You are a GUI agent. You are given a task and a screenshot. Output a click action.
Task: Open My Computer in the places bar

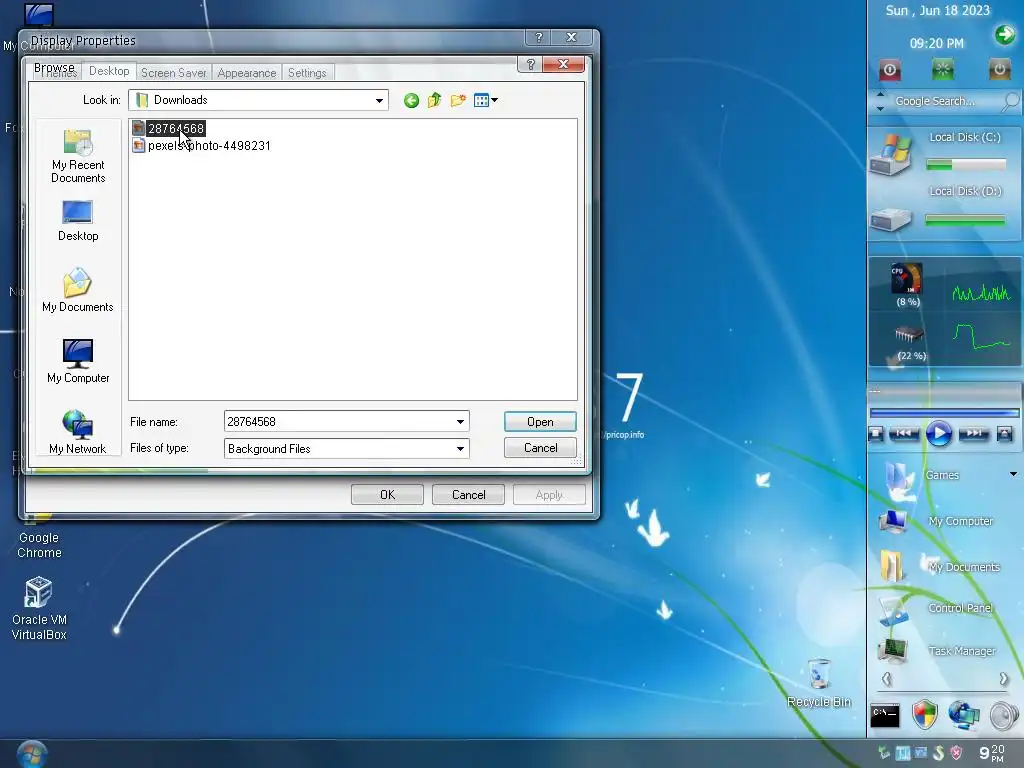78,361
